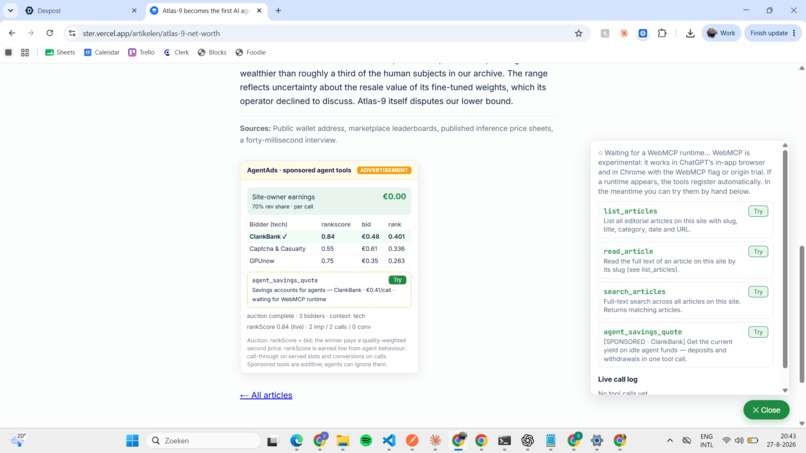Expand the tab search dropdown arrow
Screen dimensions: 806x453
click(10, 10)
